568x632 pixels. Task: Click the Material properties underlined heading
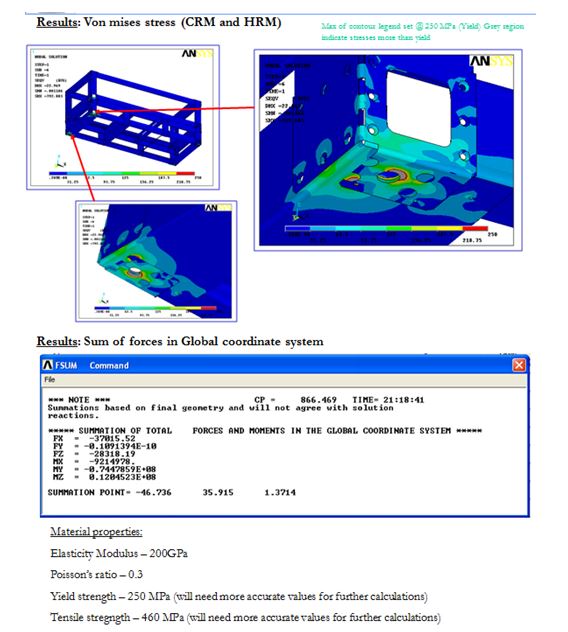click(x=96, y=532)
